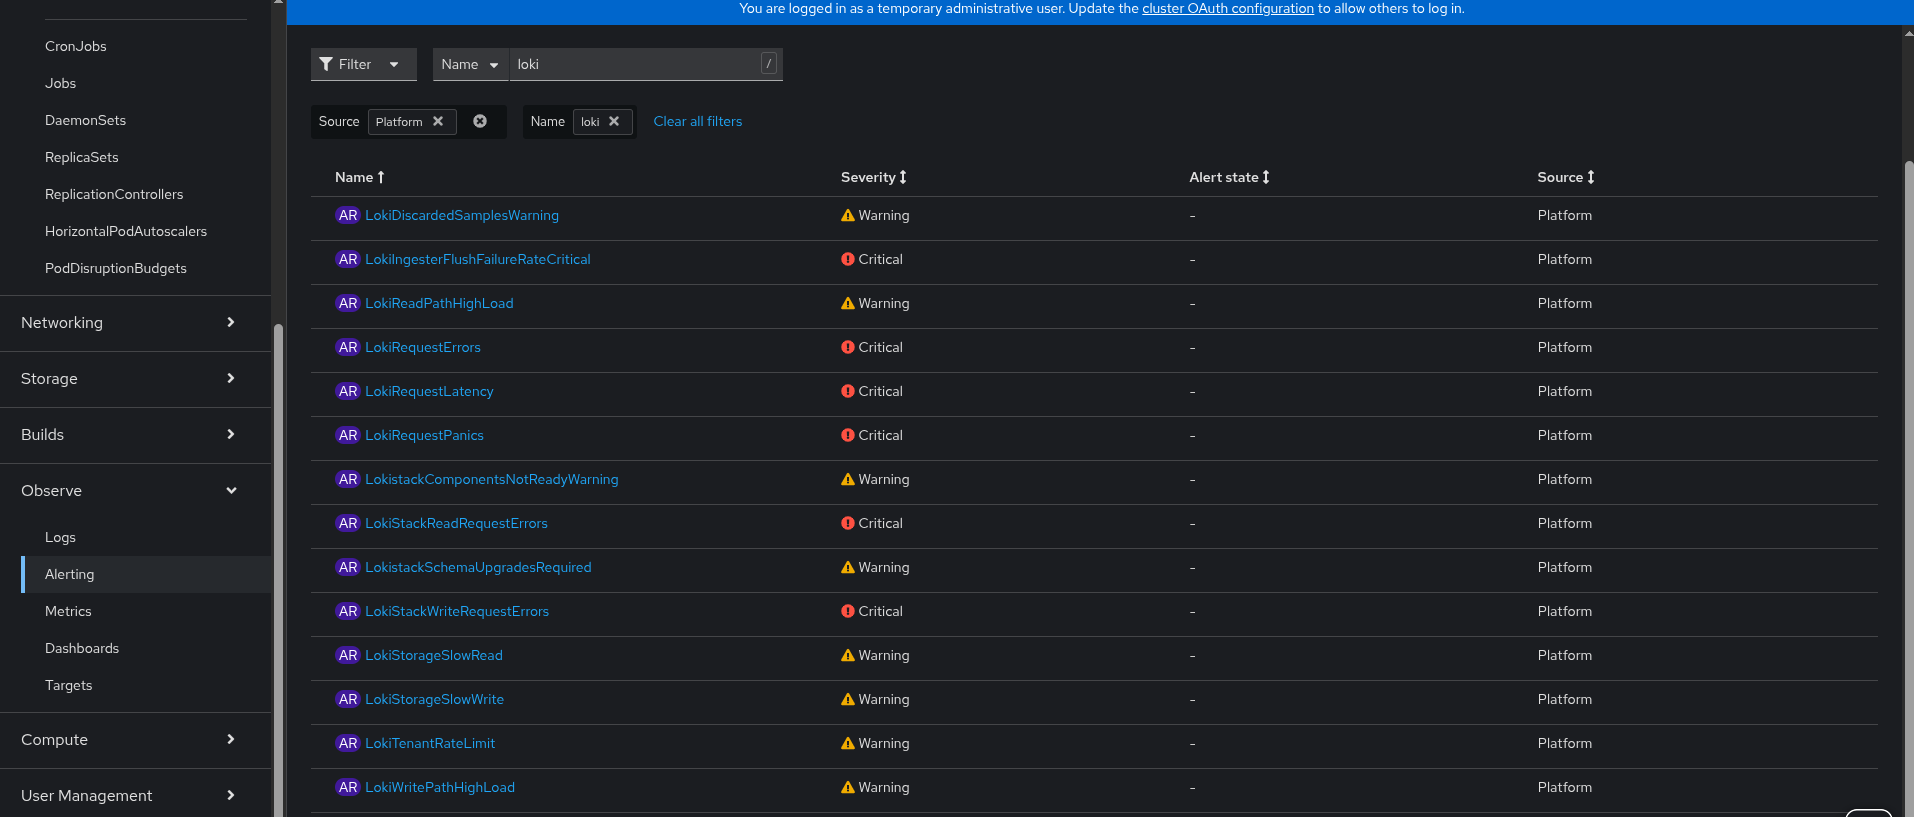Screen dimensions: 1914x817
Task: Click the warning severity icon for LokiReadPathHighLoad
Action: [848, 303]
